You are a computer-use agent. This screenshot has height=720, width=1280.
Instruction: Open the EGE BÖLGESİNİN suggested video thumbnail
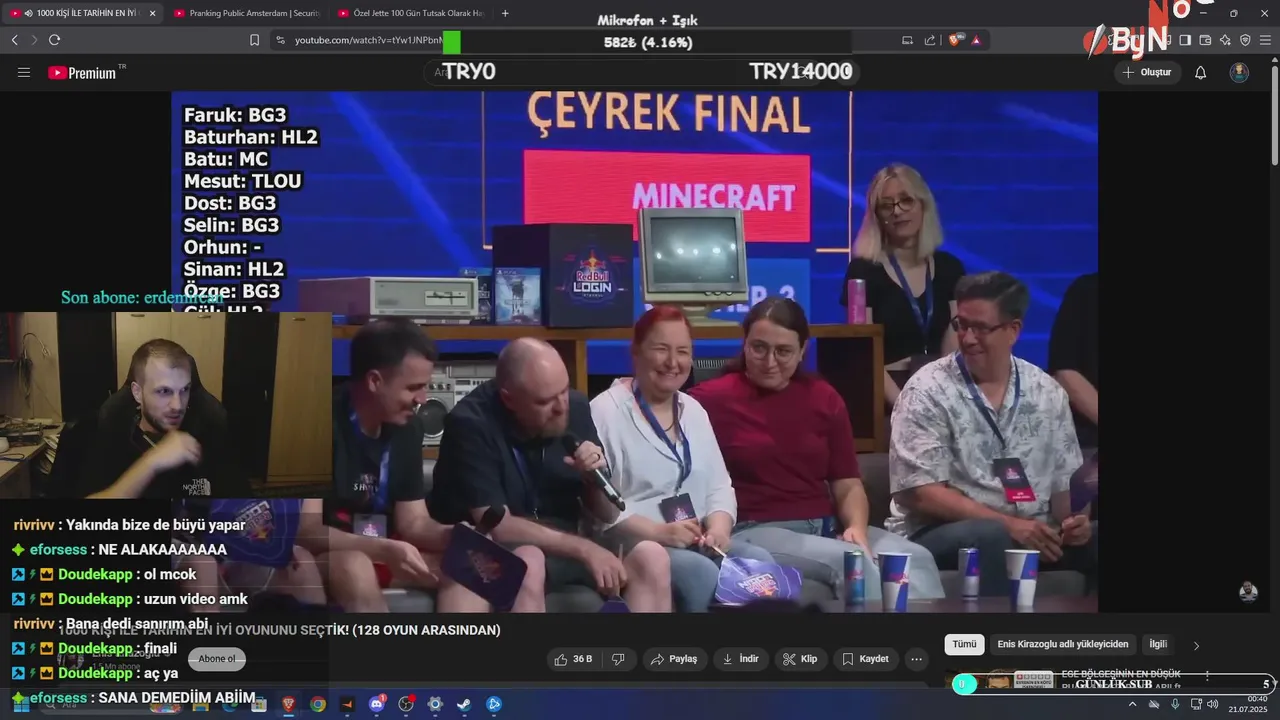coord(1000,680)
